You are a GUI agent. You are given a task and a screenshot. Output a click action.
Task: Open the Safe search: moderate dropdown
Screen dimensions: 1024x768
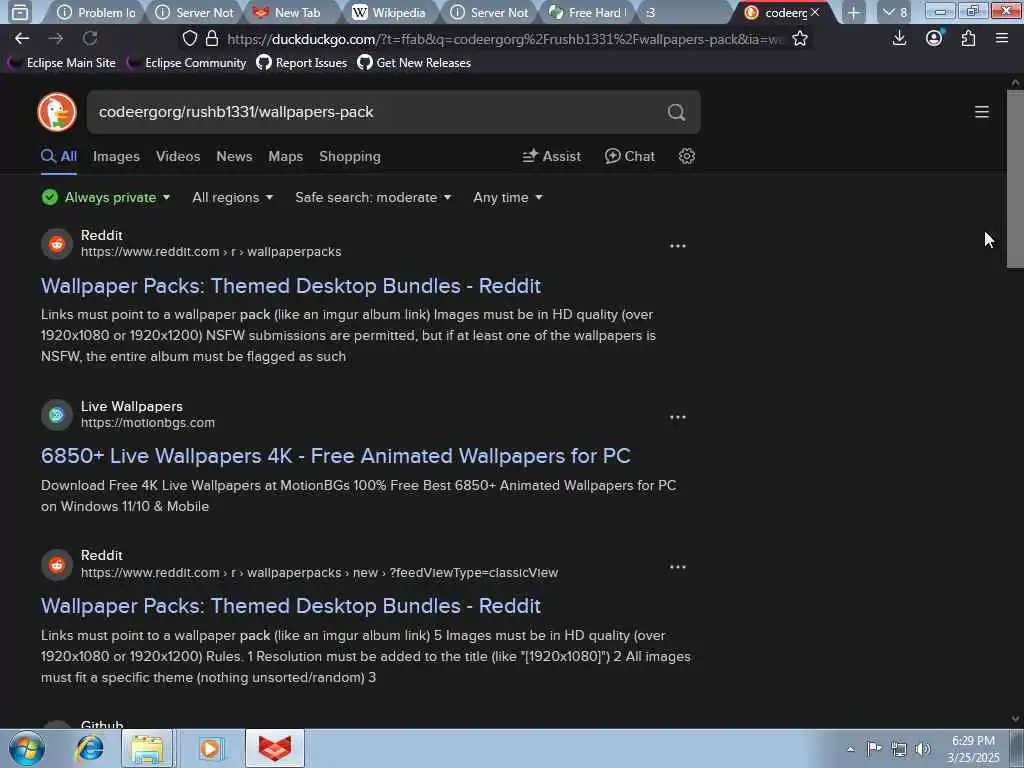pos(373,197)
